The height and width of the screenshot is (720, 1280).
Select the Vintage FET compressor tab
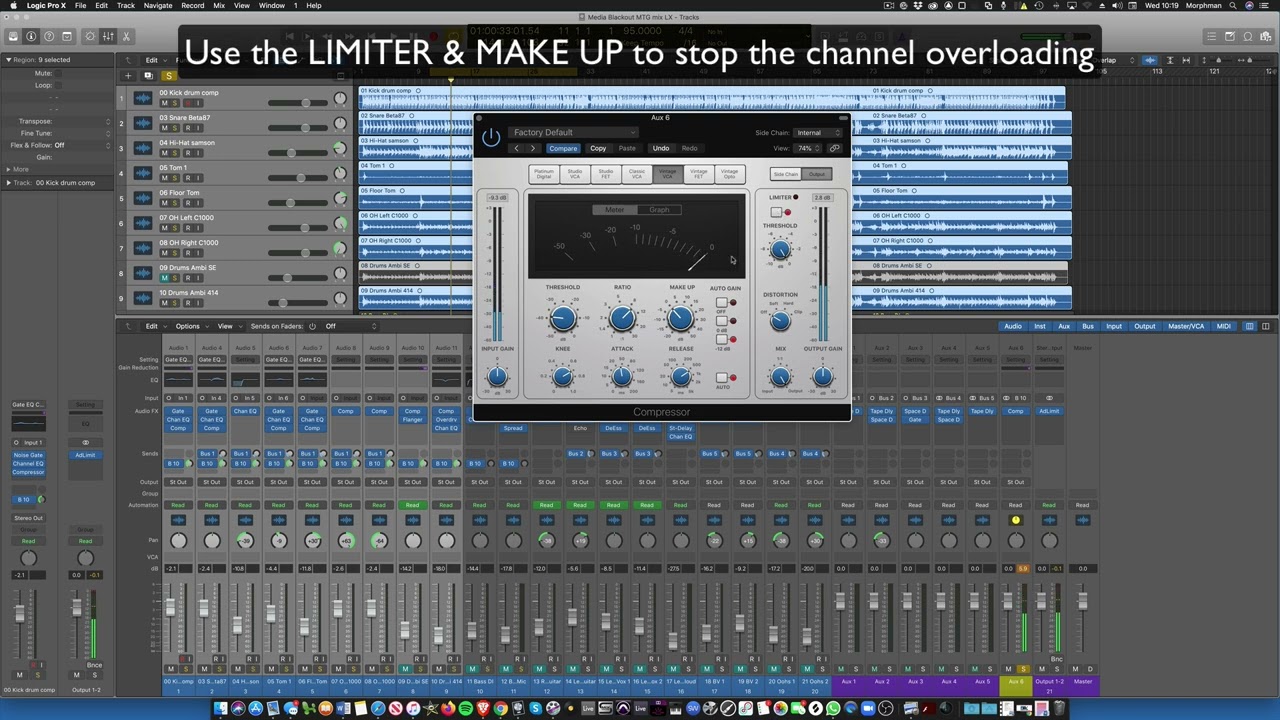click(698, 174)
